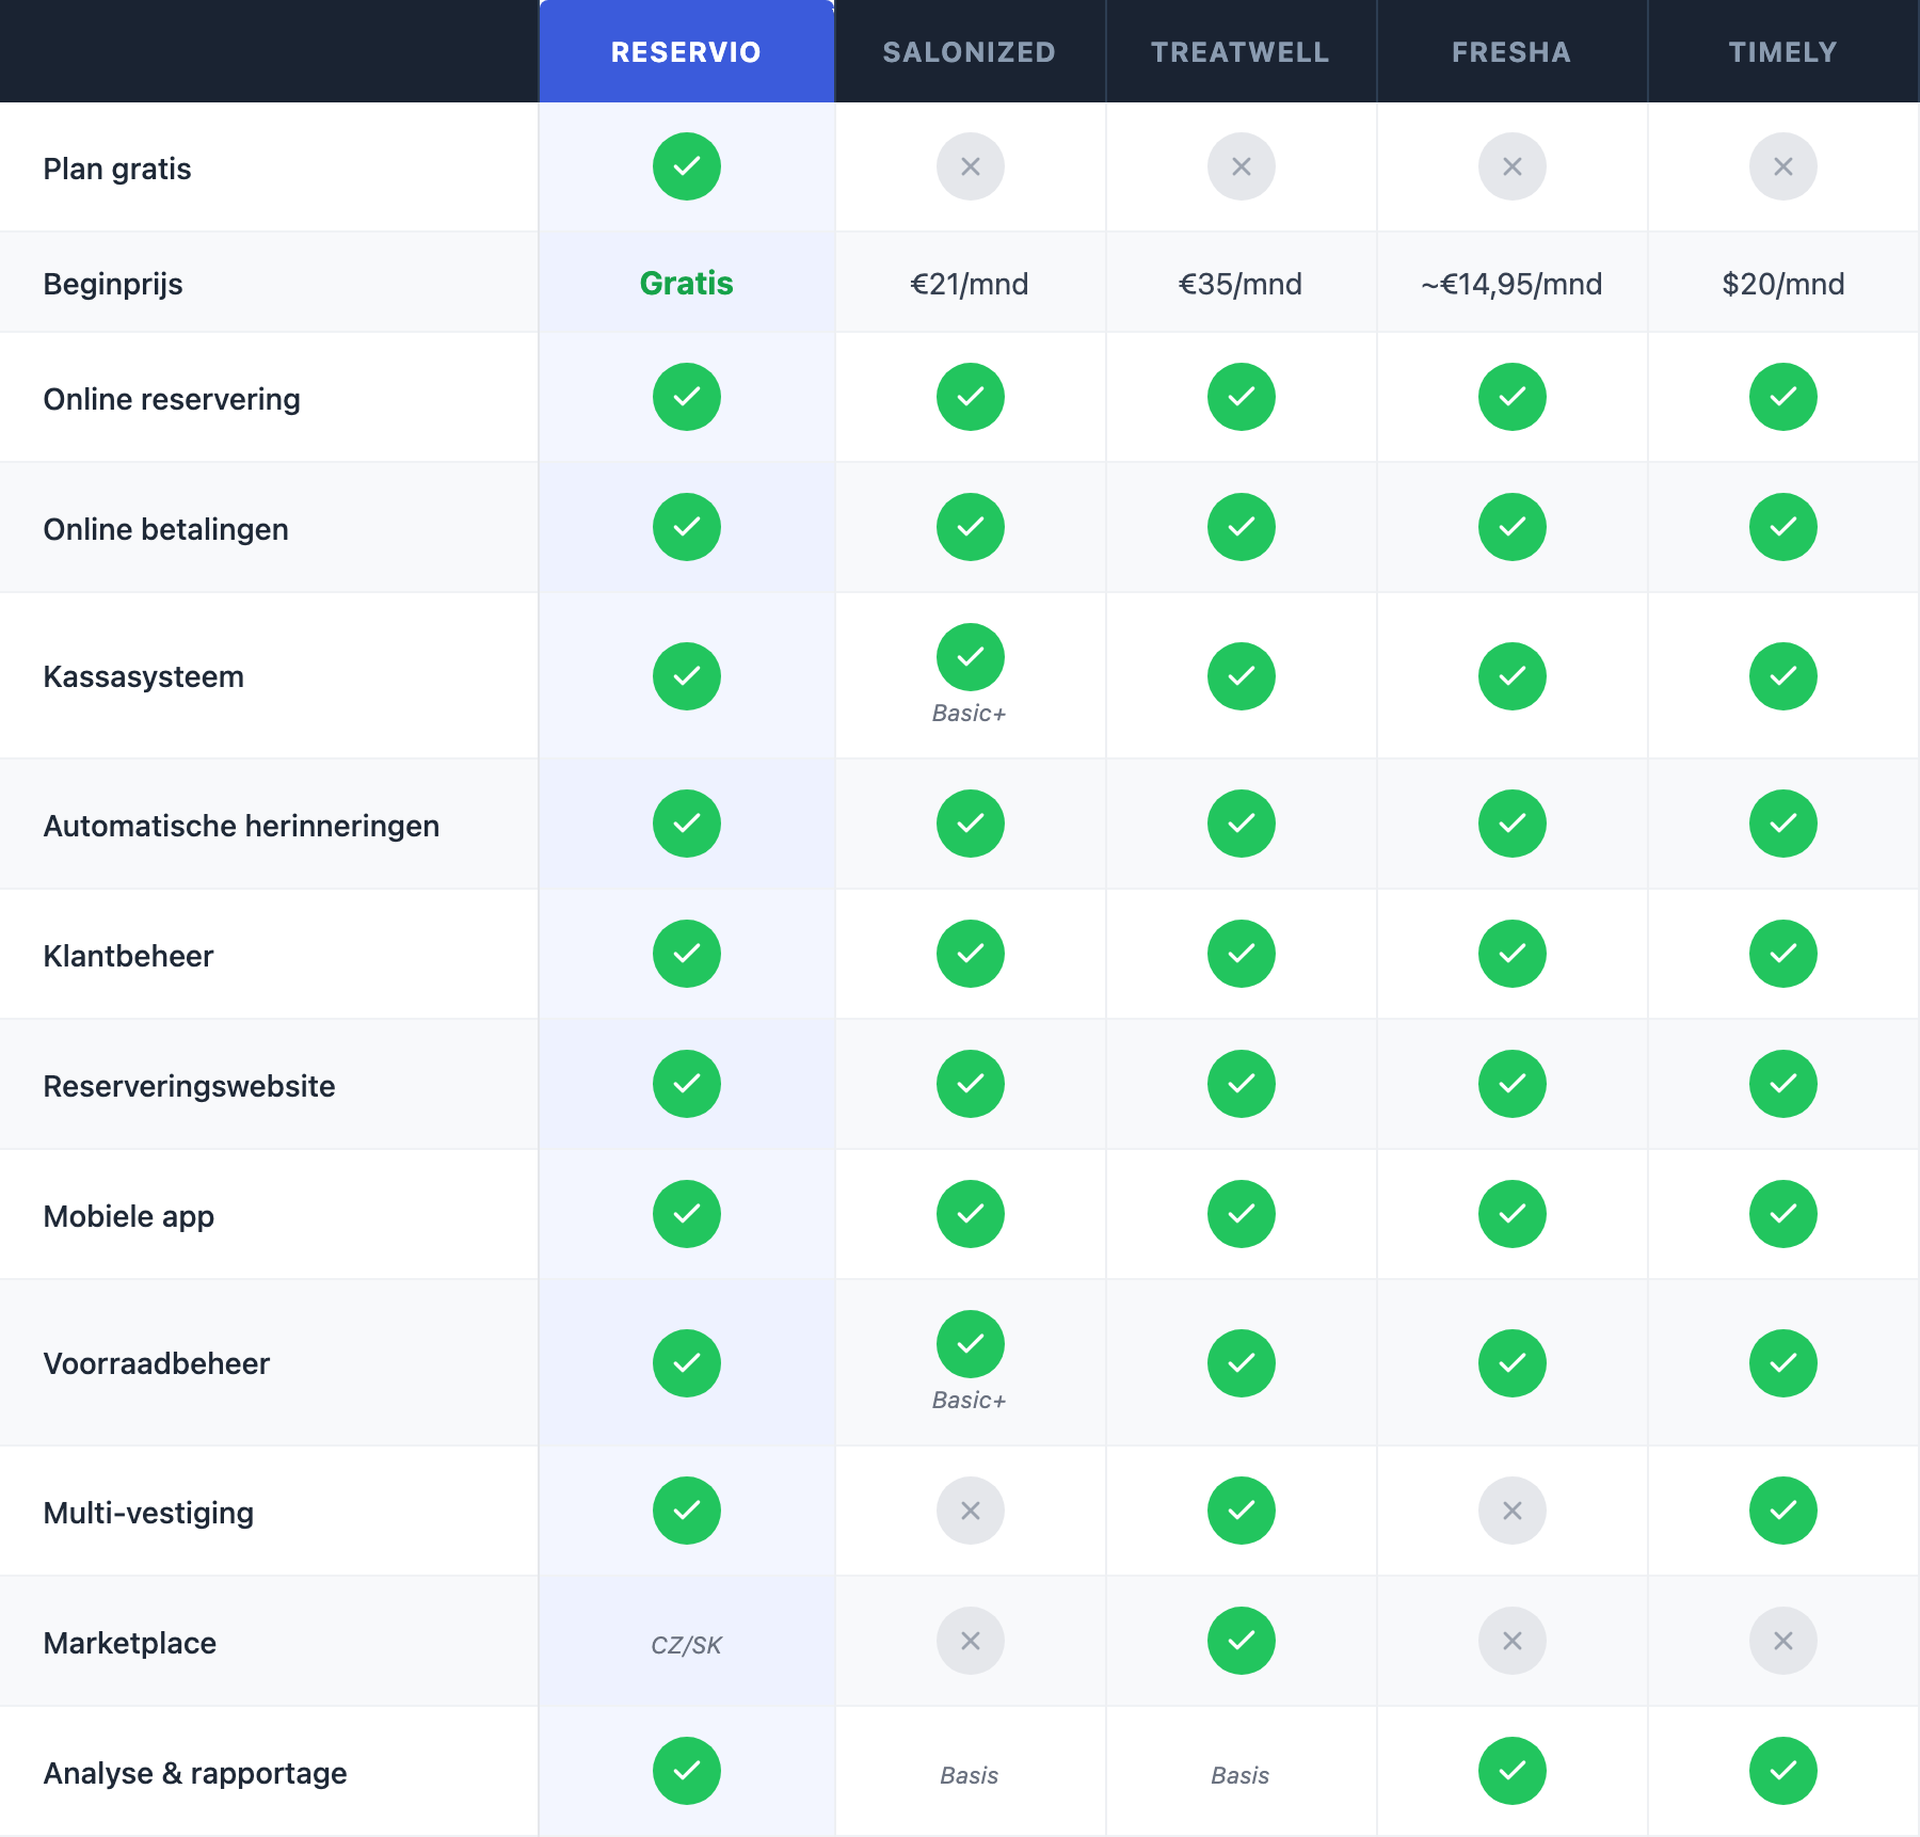The image size is (1920, 1837).
Task: Click Fresha's check for Mobiele app
Action: pyautogui.click(x=1512, y=1213)
